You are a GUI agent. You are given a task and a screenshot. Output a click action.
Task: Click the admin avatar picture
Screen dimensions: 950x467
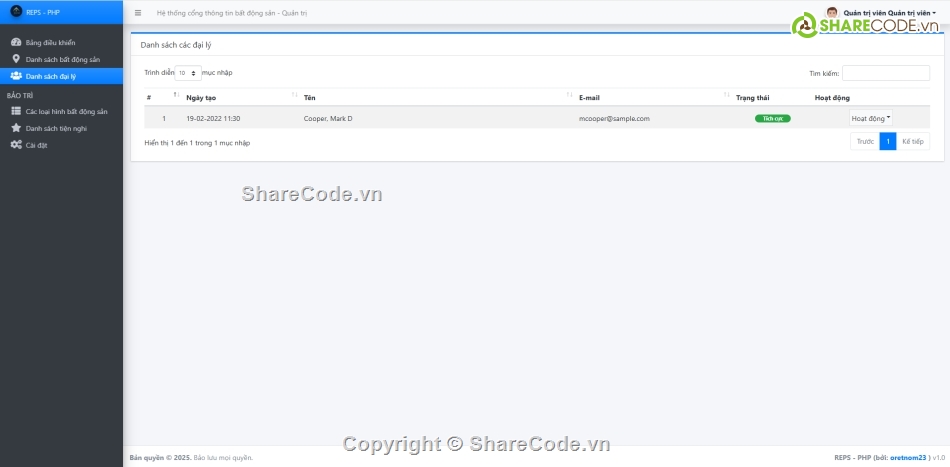coord(832,12)
